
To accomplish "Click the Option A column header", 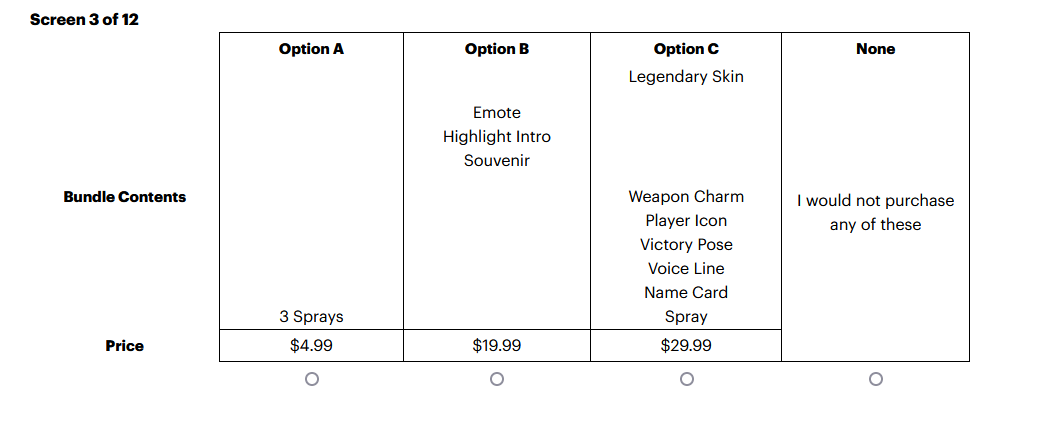I will [x=311, y=49].
